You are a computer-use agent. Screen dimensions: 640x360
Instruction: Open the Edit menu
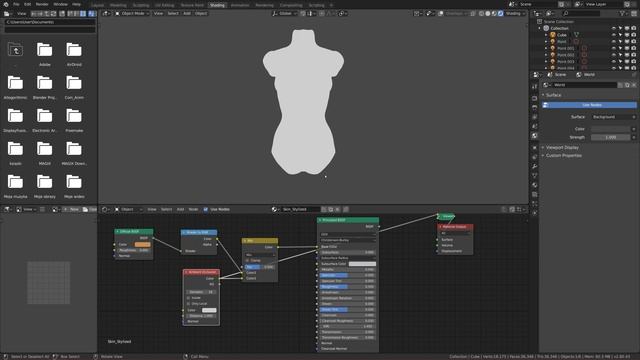[27, 4]
